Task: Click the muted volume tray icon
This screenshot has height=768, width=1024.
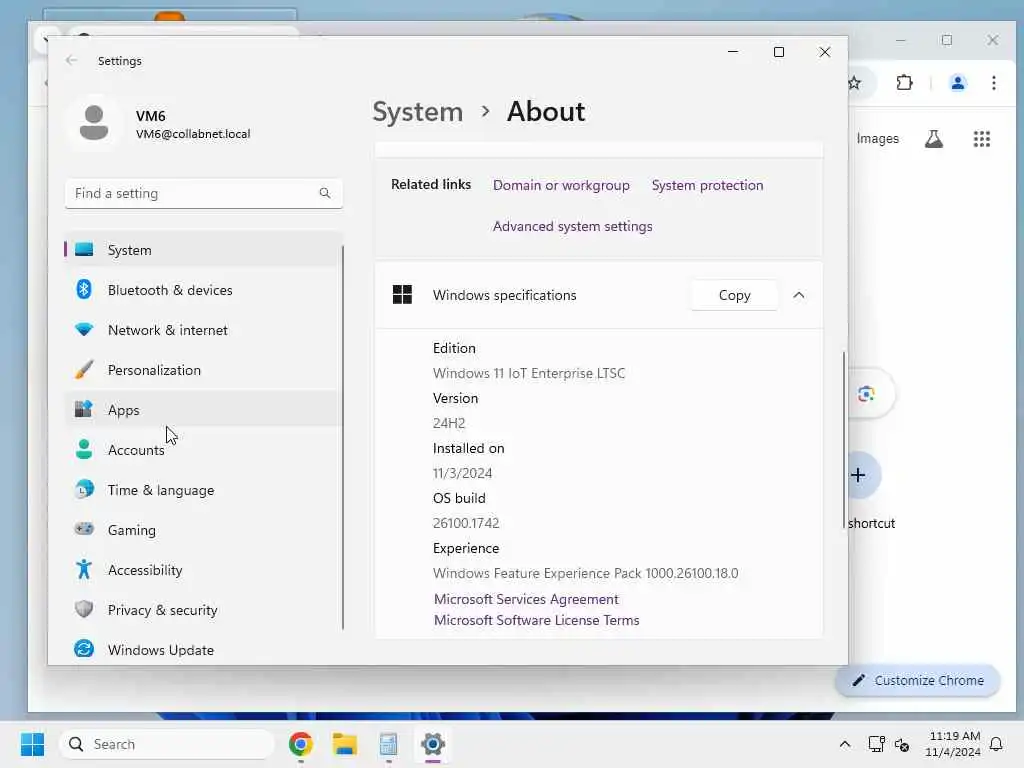Action: pyautogui.click(x=902, y=744)
